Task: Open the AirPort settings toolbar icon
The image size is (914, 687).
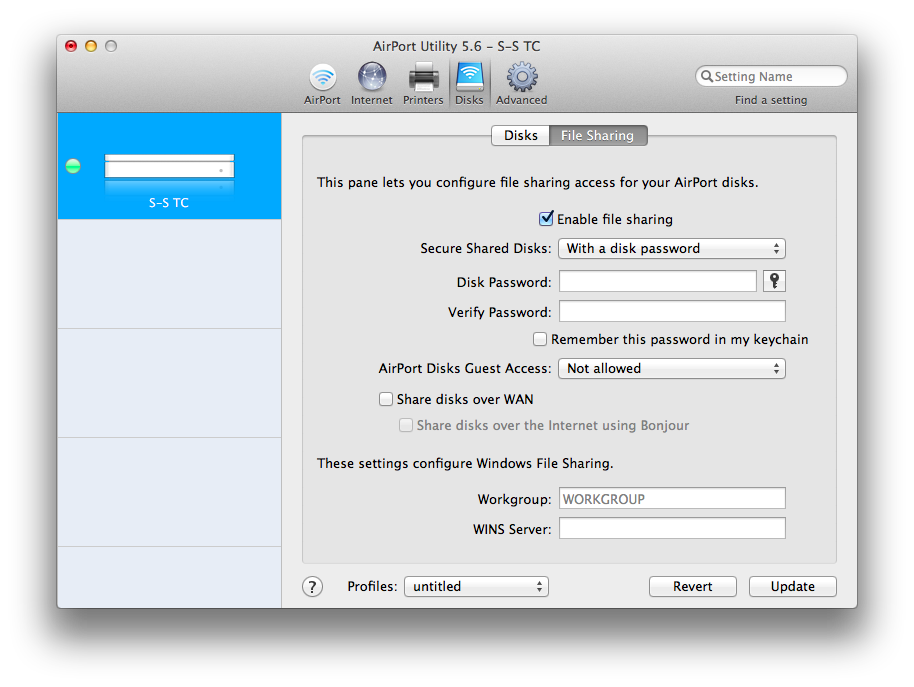Action: (322, 83)
